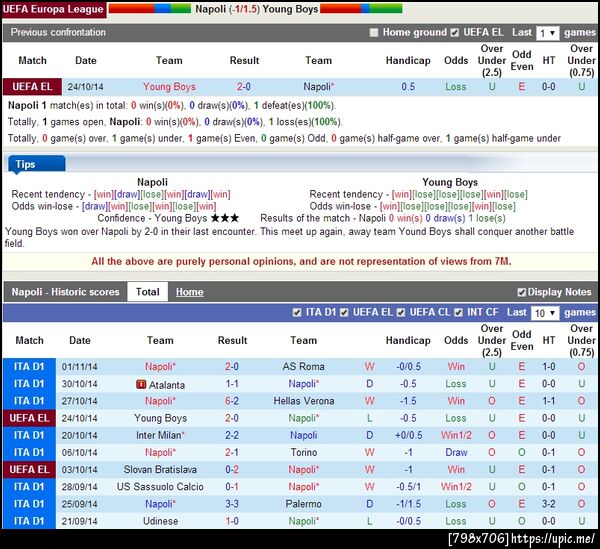600x549 pixels.
Task: Open the Last 10 games dropdown
Action: coord(545,313)
